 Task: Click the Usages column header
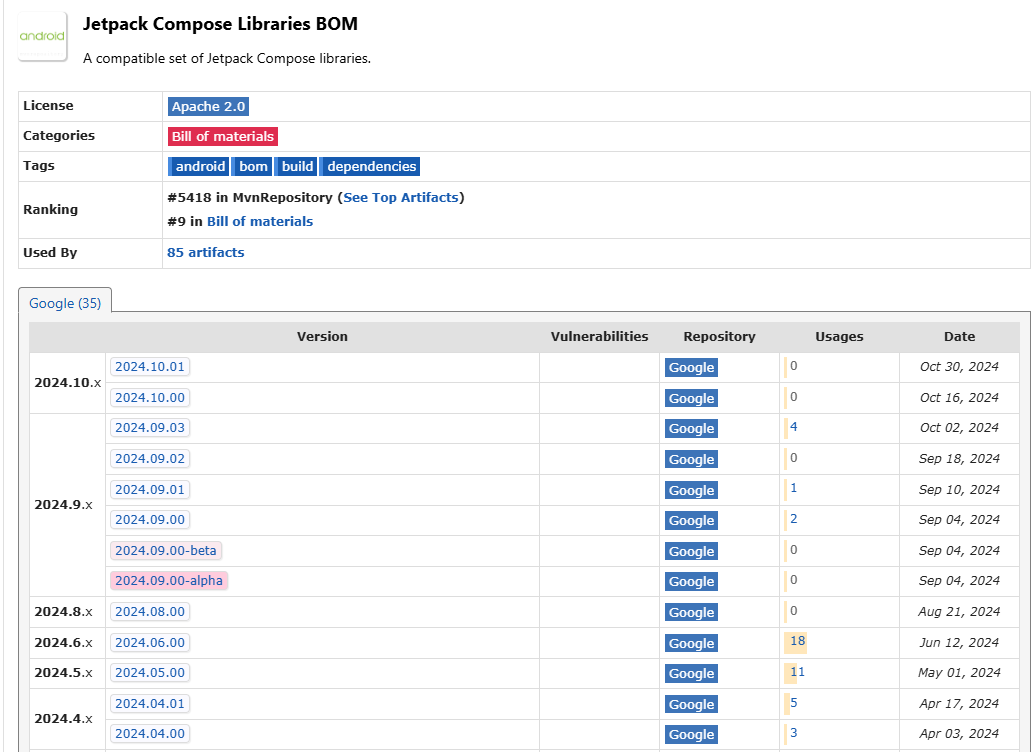[839, 336]
